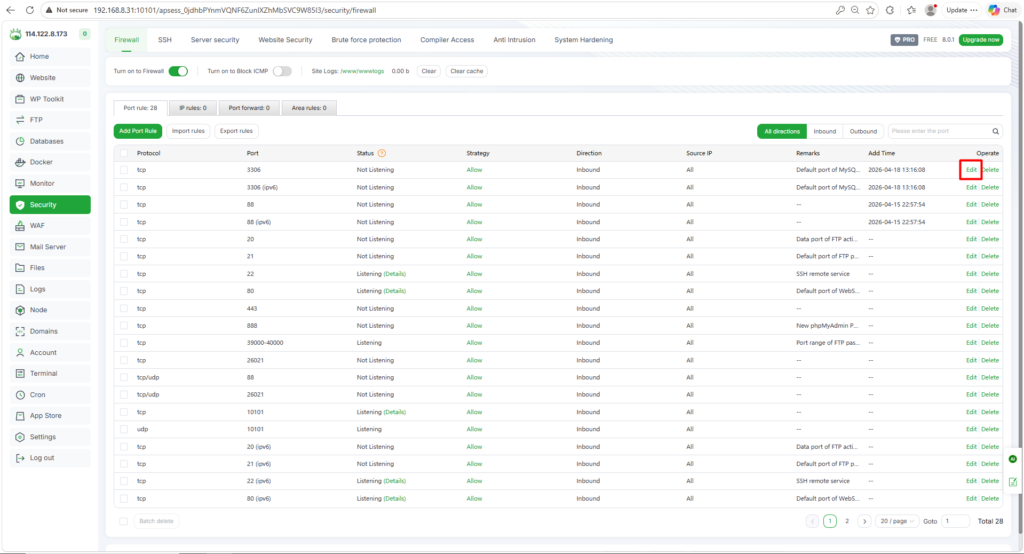Click the Status column help icon

(382, 153)
